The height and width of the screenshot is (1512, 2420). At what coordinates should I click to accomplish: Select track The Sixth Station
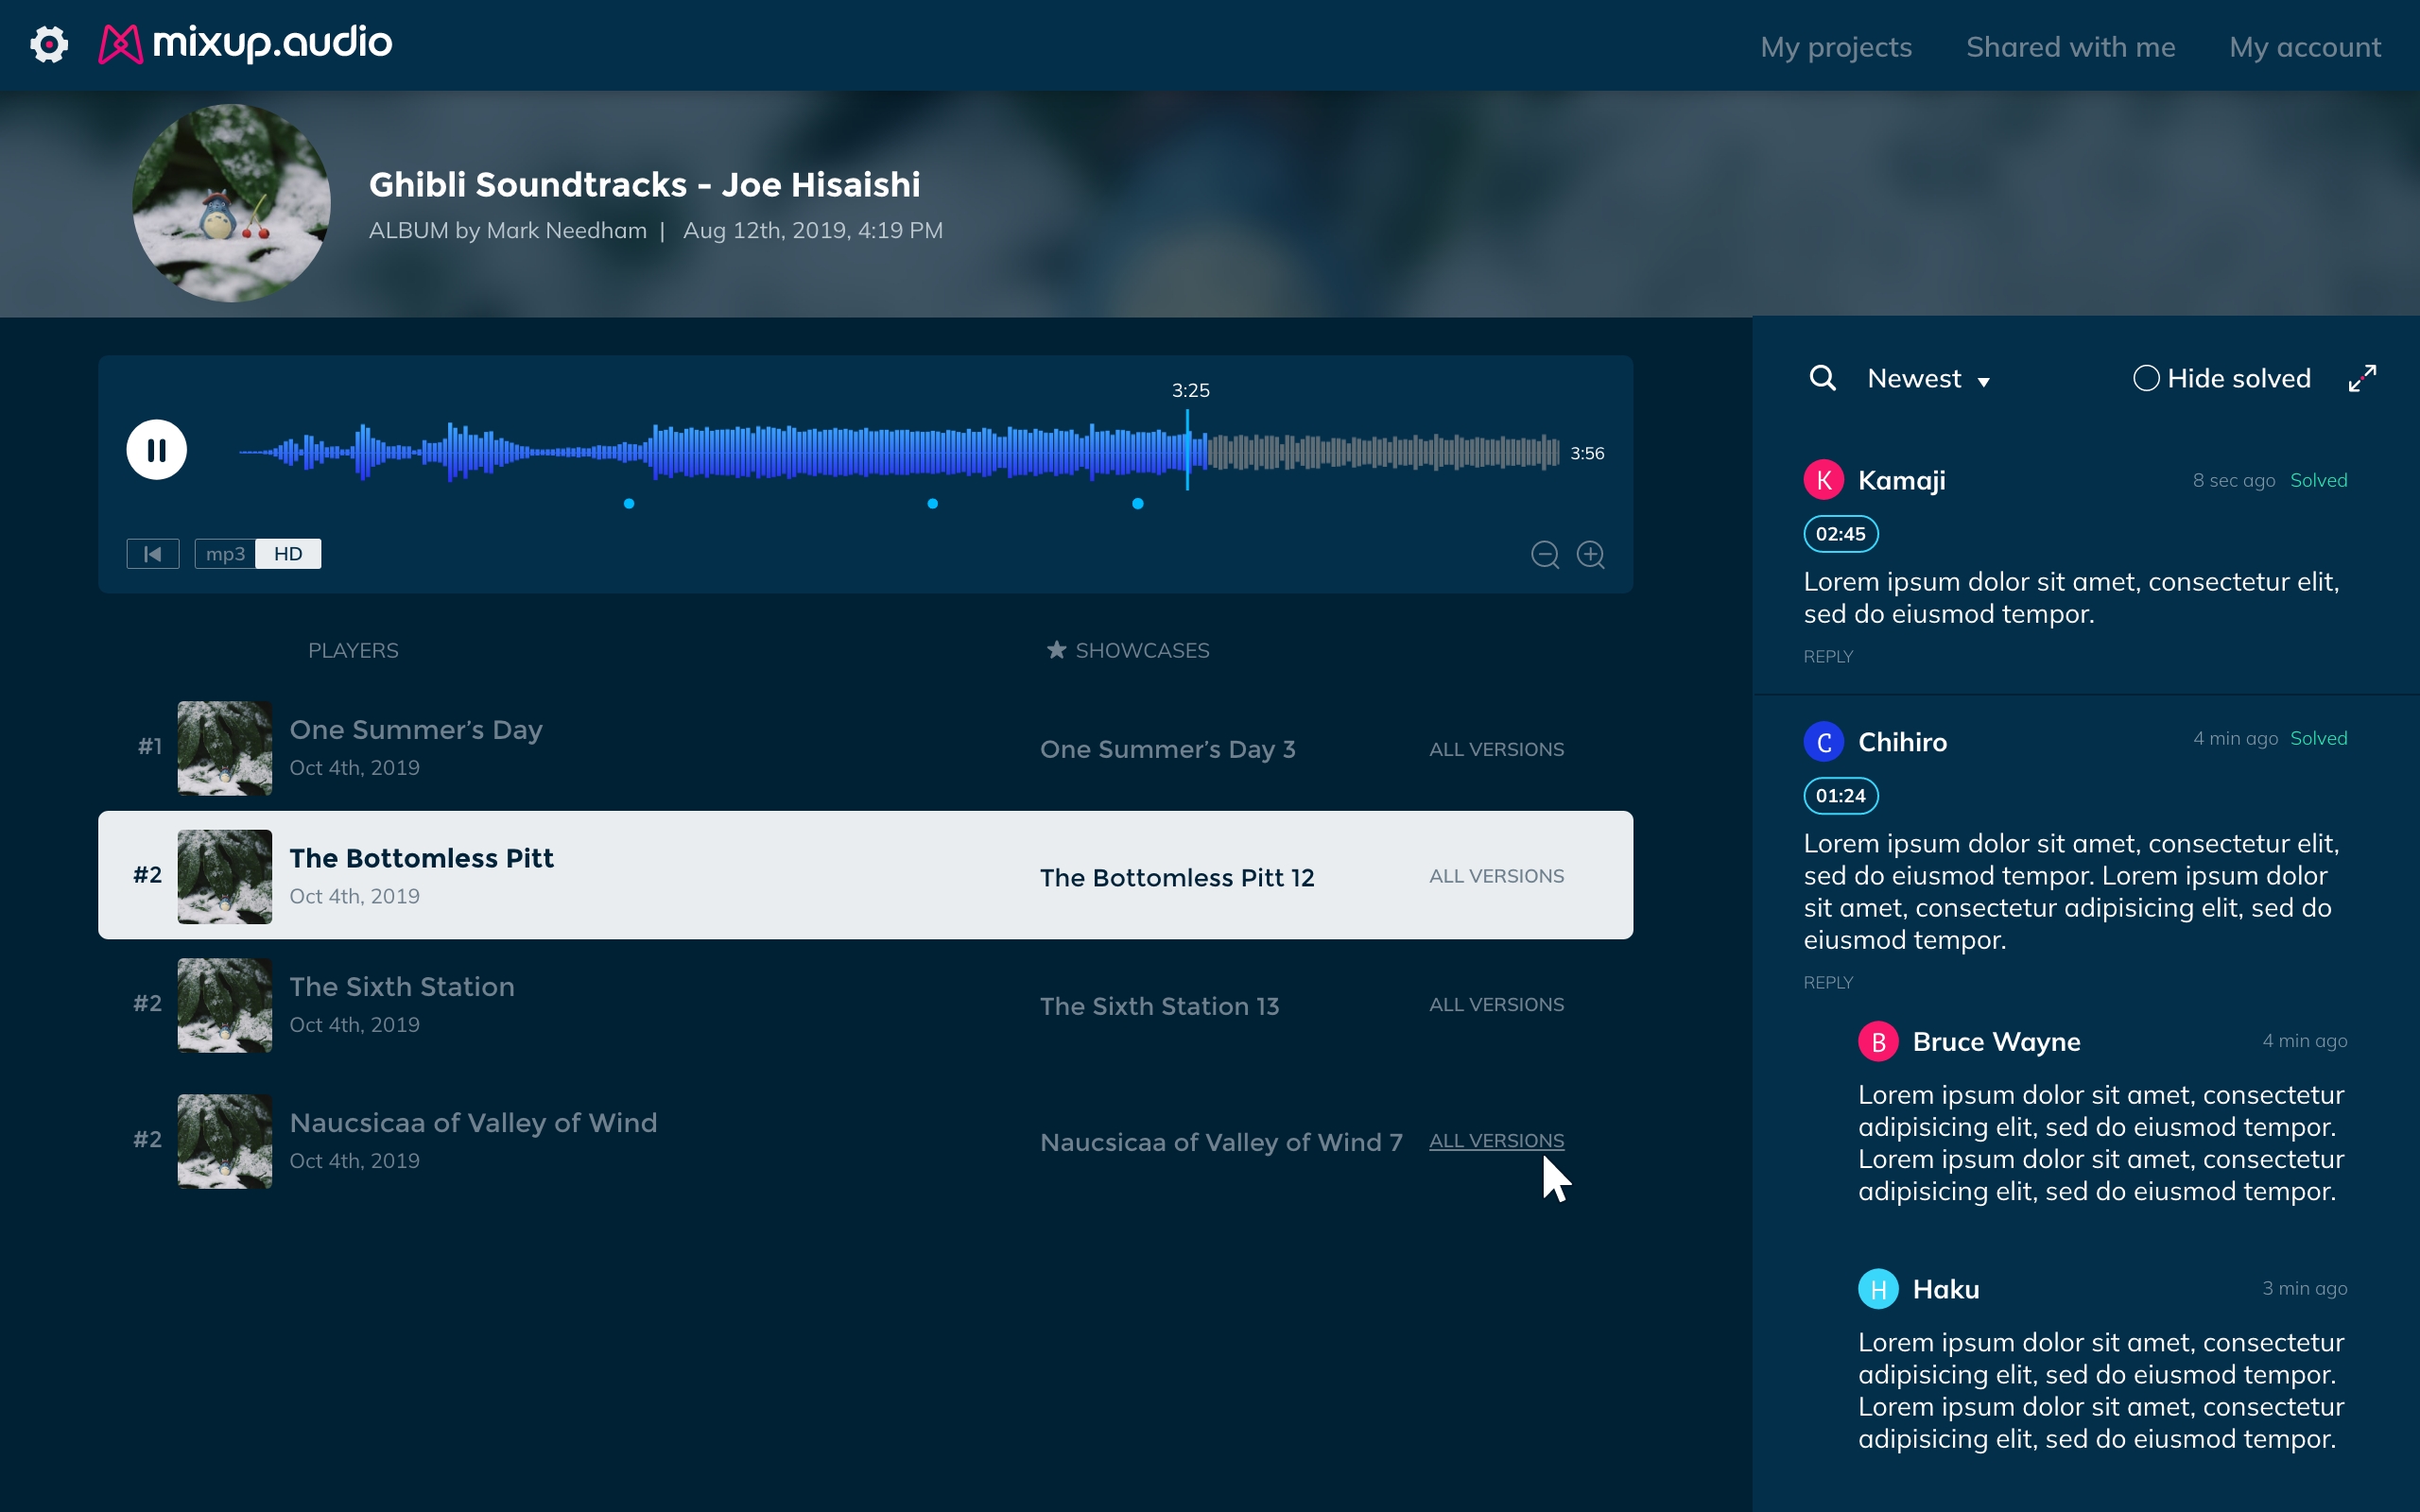point(402,987)
